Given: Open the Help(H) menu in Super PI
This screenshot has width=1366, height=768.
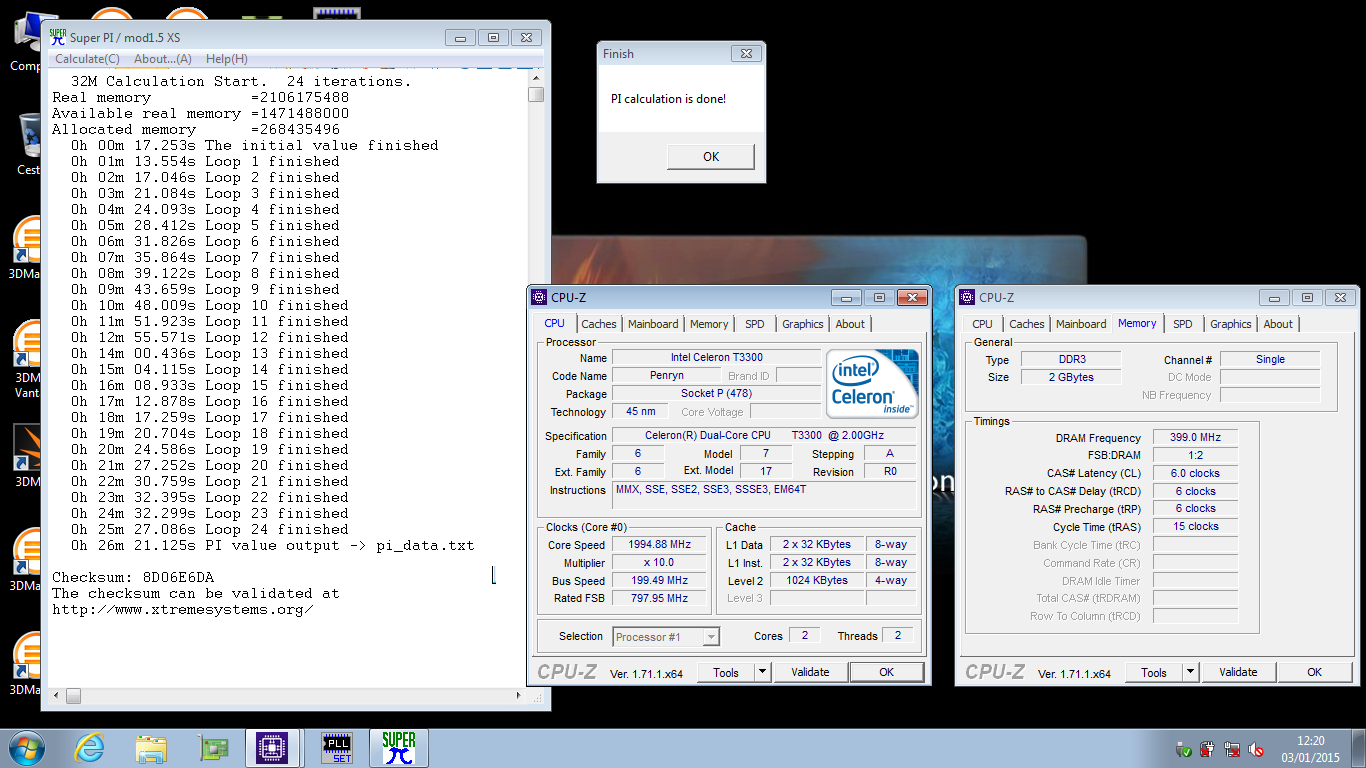Looking at the screenshot, I should pos(226,59).
